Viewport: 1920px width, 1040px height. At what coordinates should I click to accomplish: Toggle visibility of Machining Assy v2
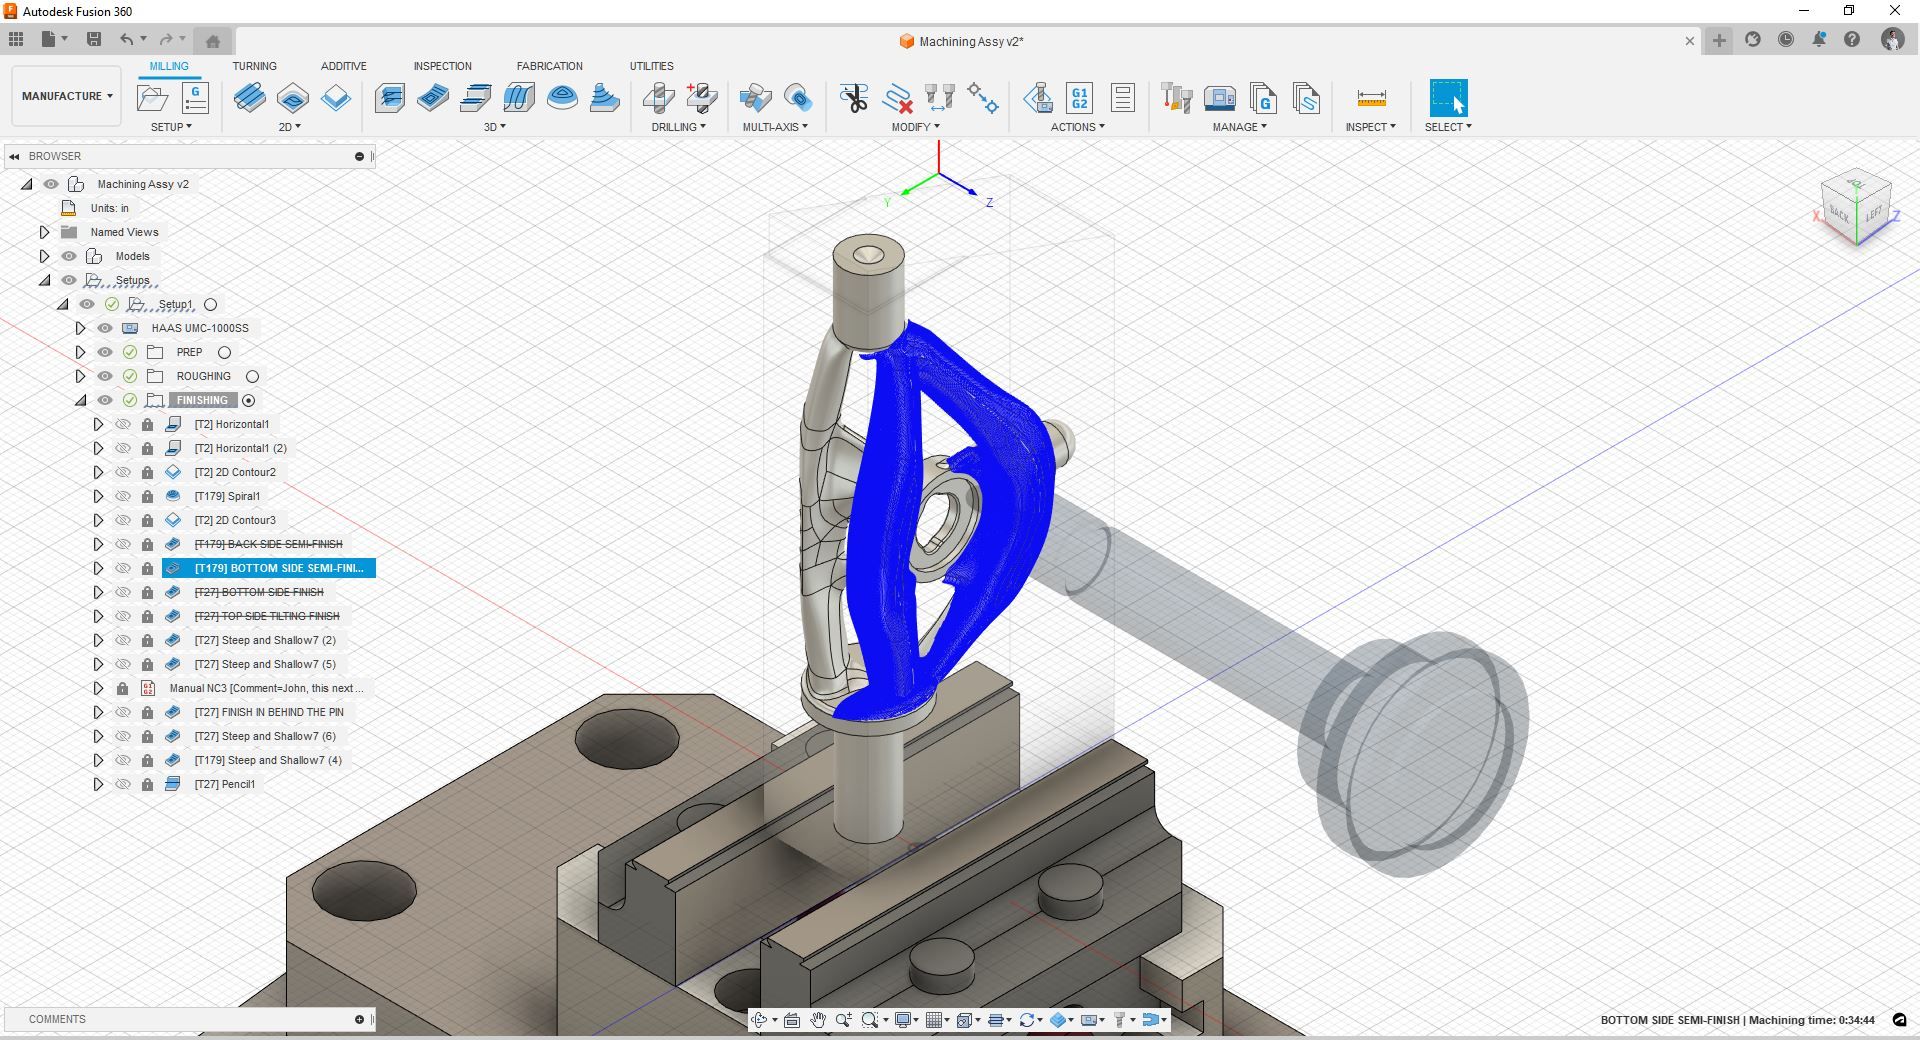coord(51,184)
